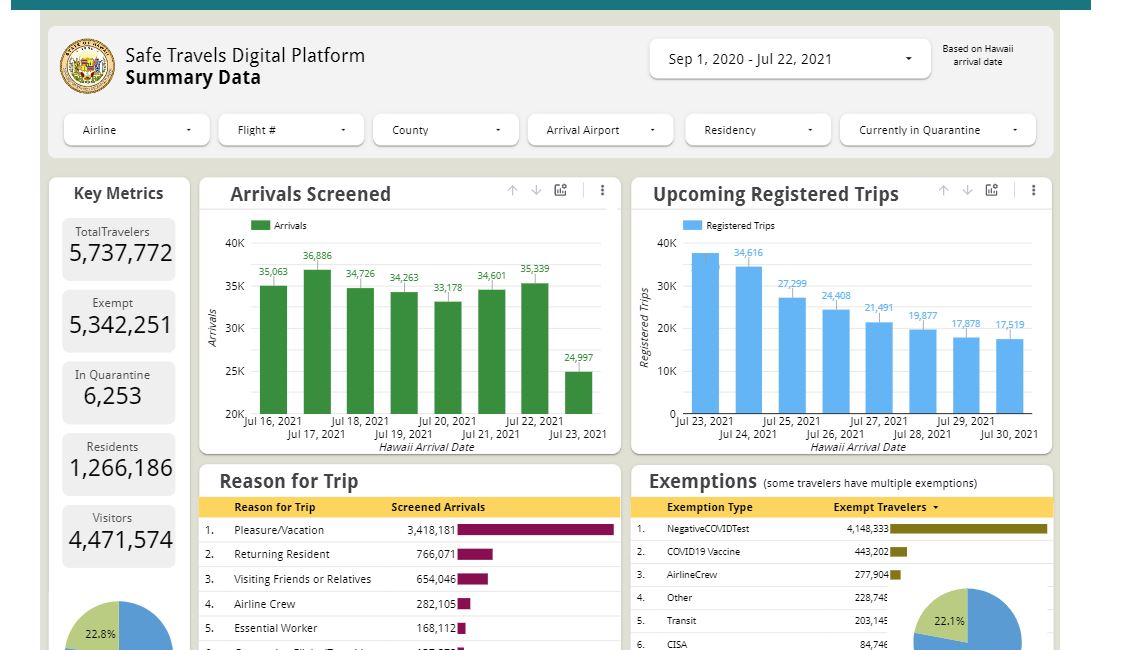Open the Currently in Quarantine filter
The image size is (1141, 650).
click(x=937, y=130)
